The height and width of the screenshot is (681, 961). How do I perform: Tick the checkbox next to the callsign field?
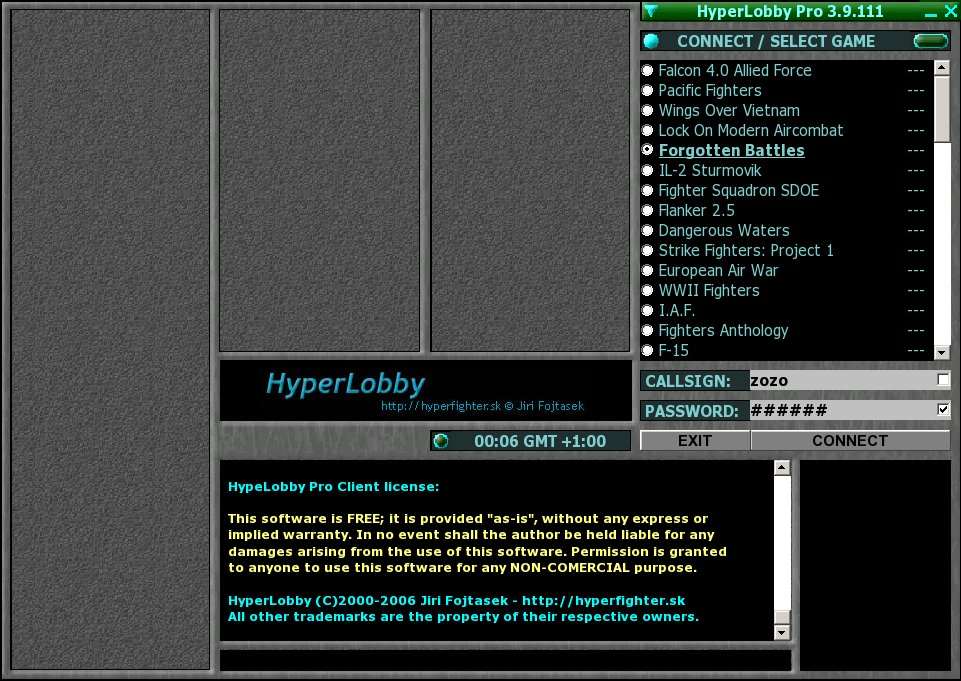(943, 380)
